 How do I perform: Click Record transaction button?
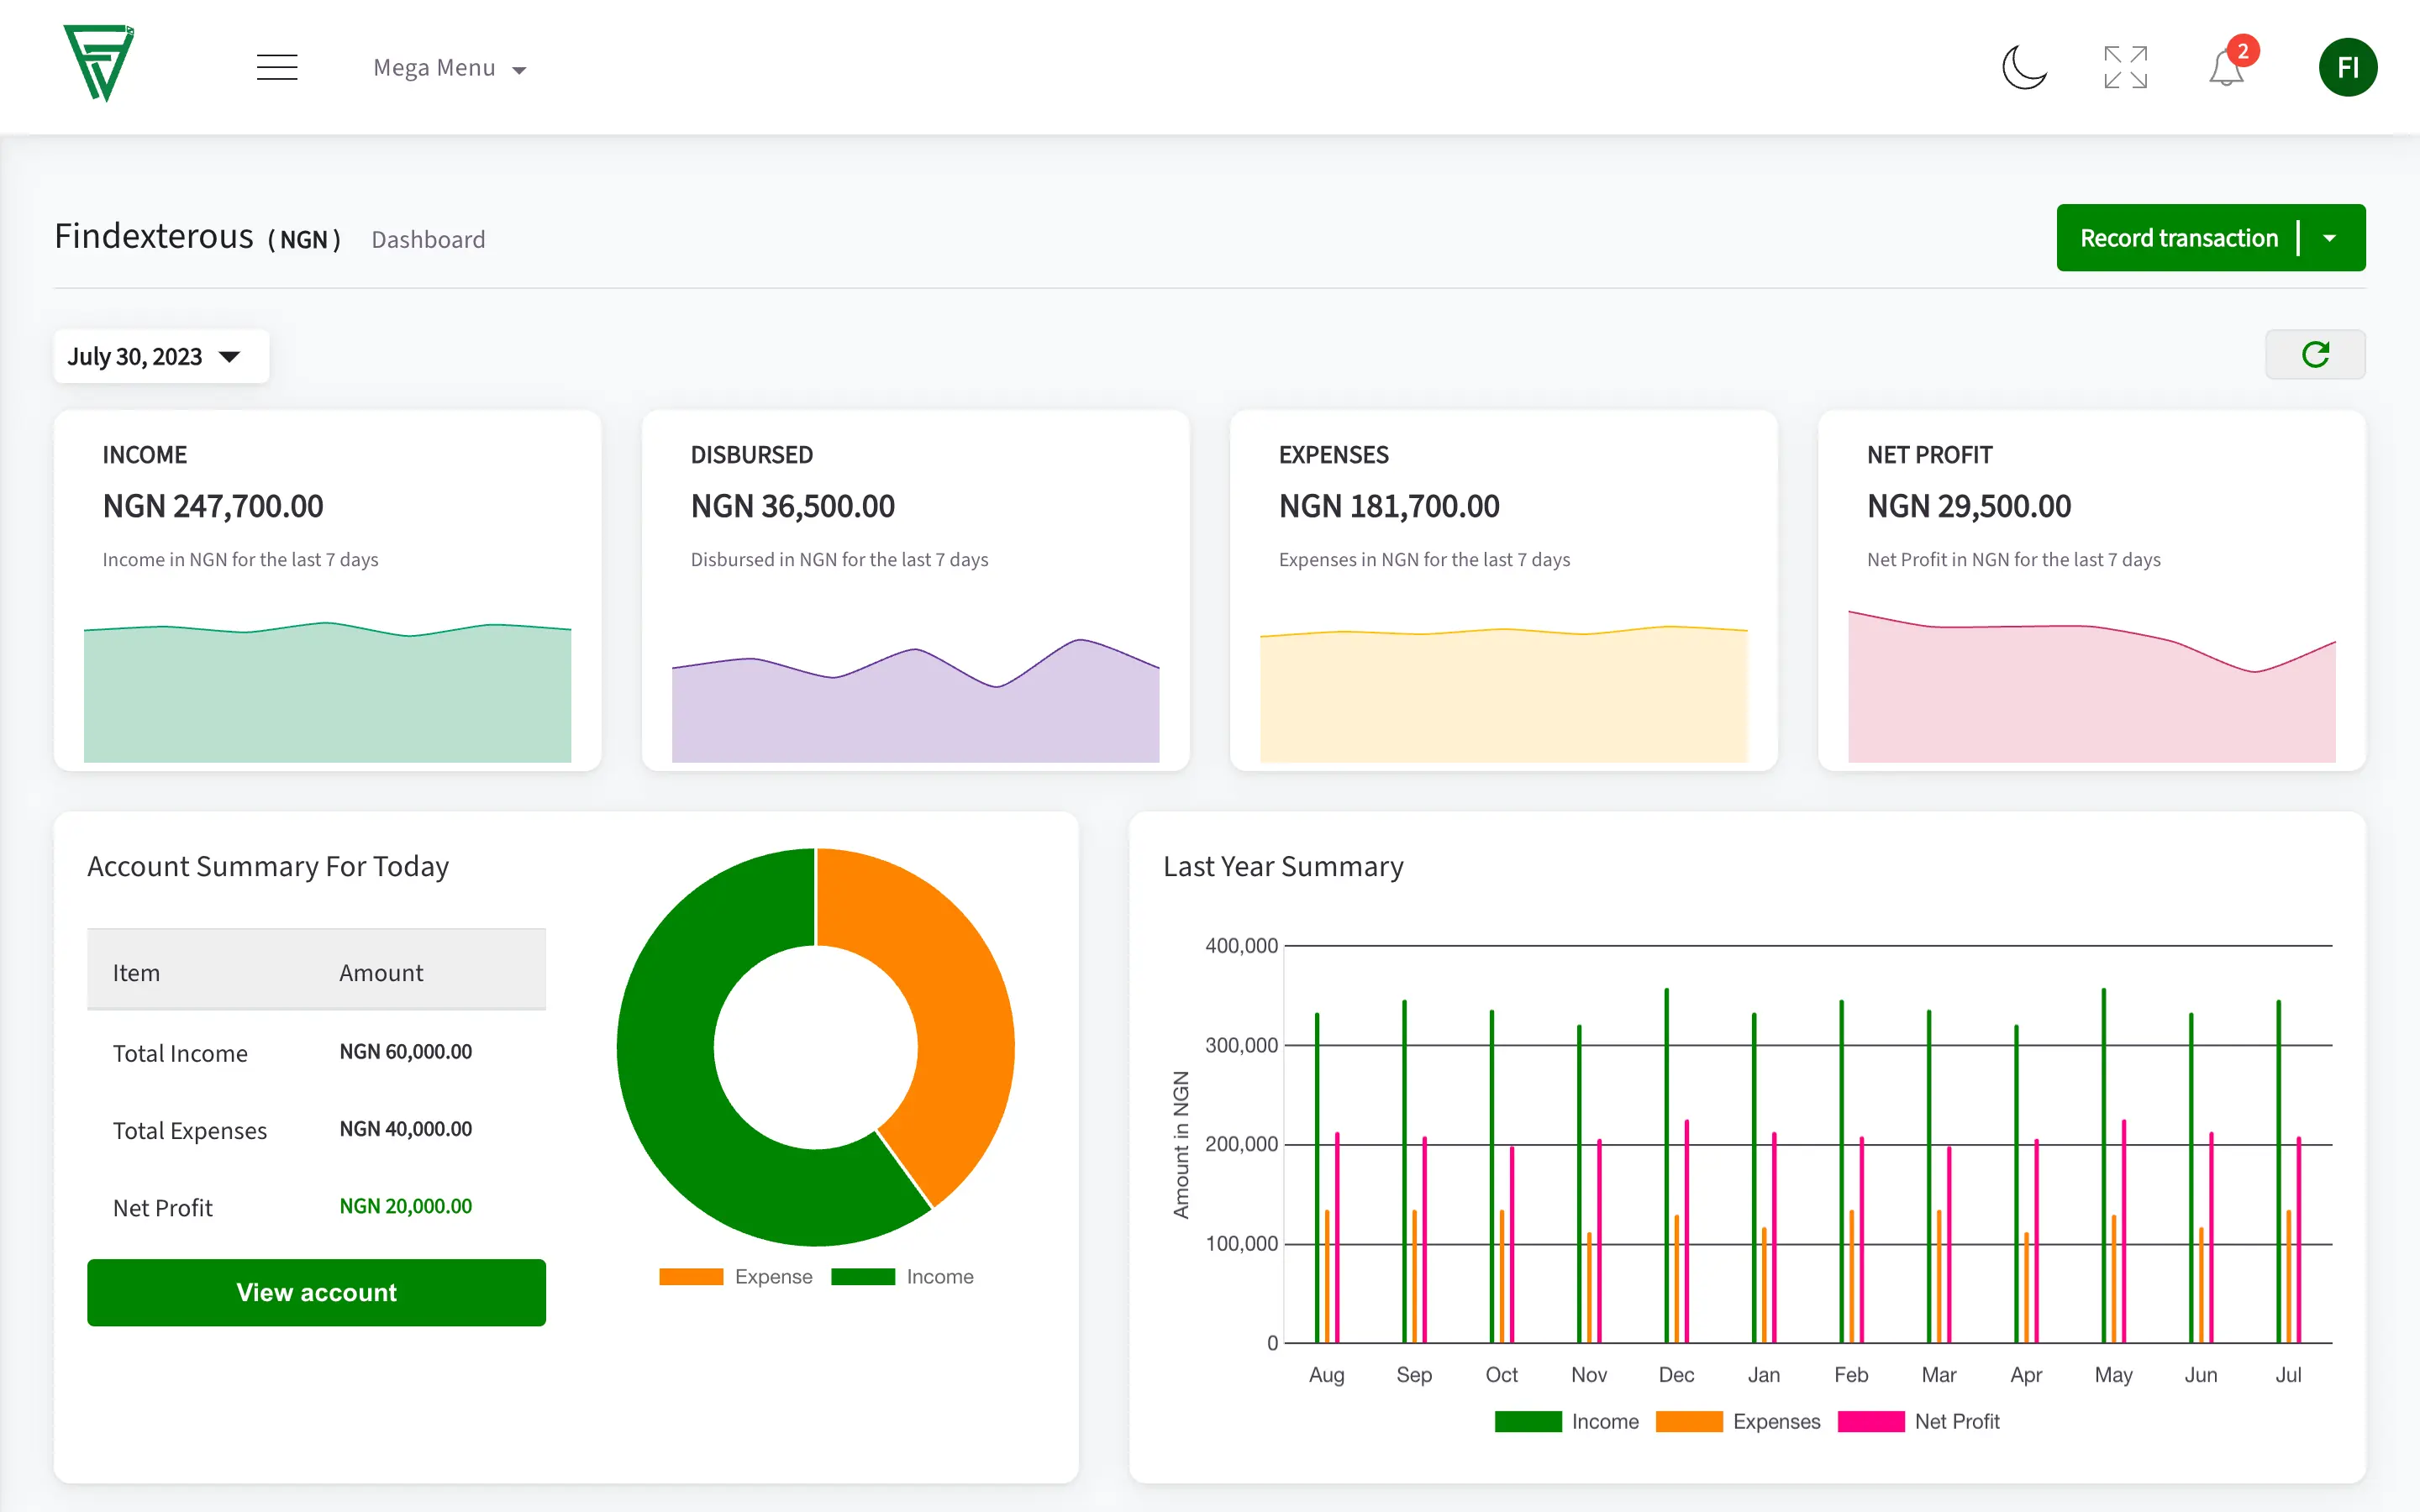point(2178,238)
